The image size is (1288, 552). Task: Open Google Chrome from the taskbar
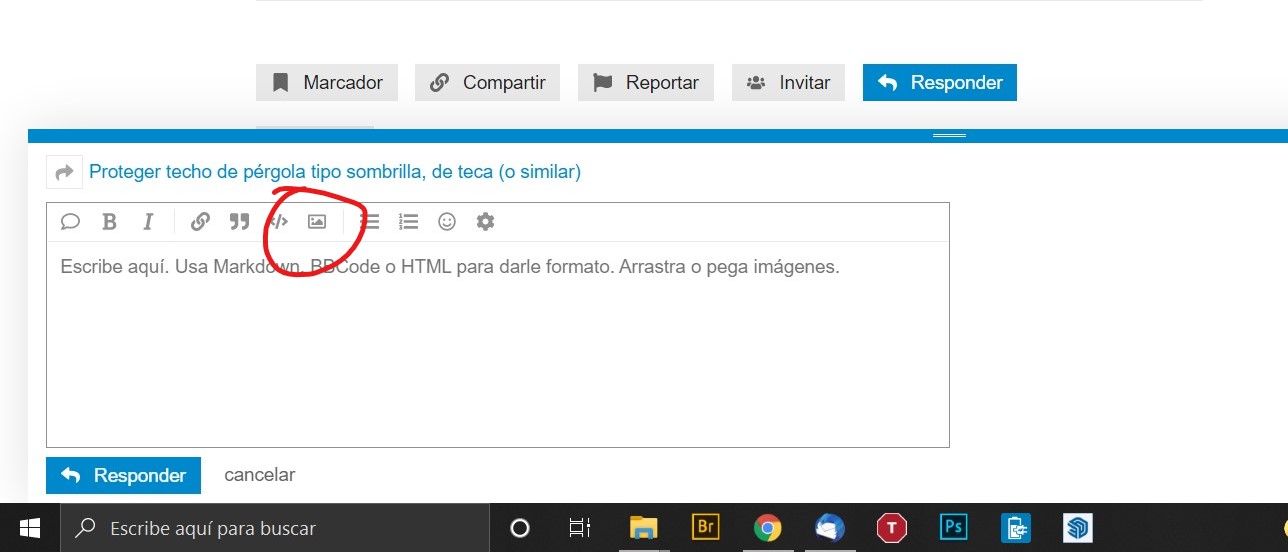[768, 528]
